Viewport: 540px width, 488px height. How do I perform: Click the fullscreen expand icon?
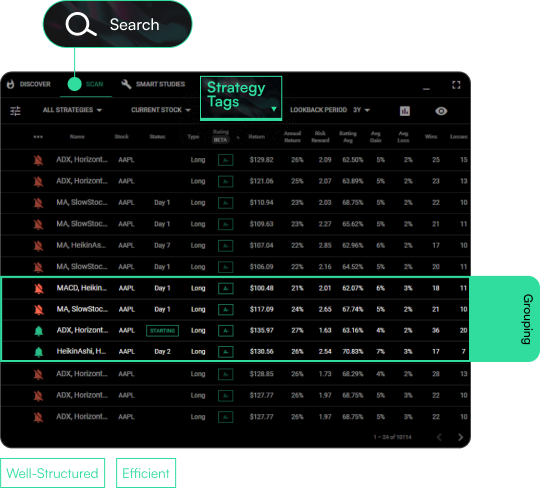456,85
